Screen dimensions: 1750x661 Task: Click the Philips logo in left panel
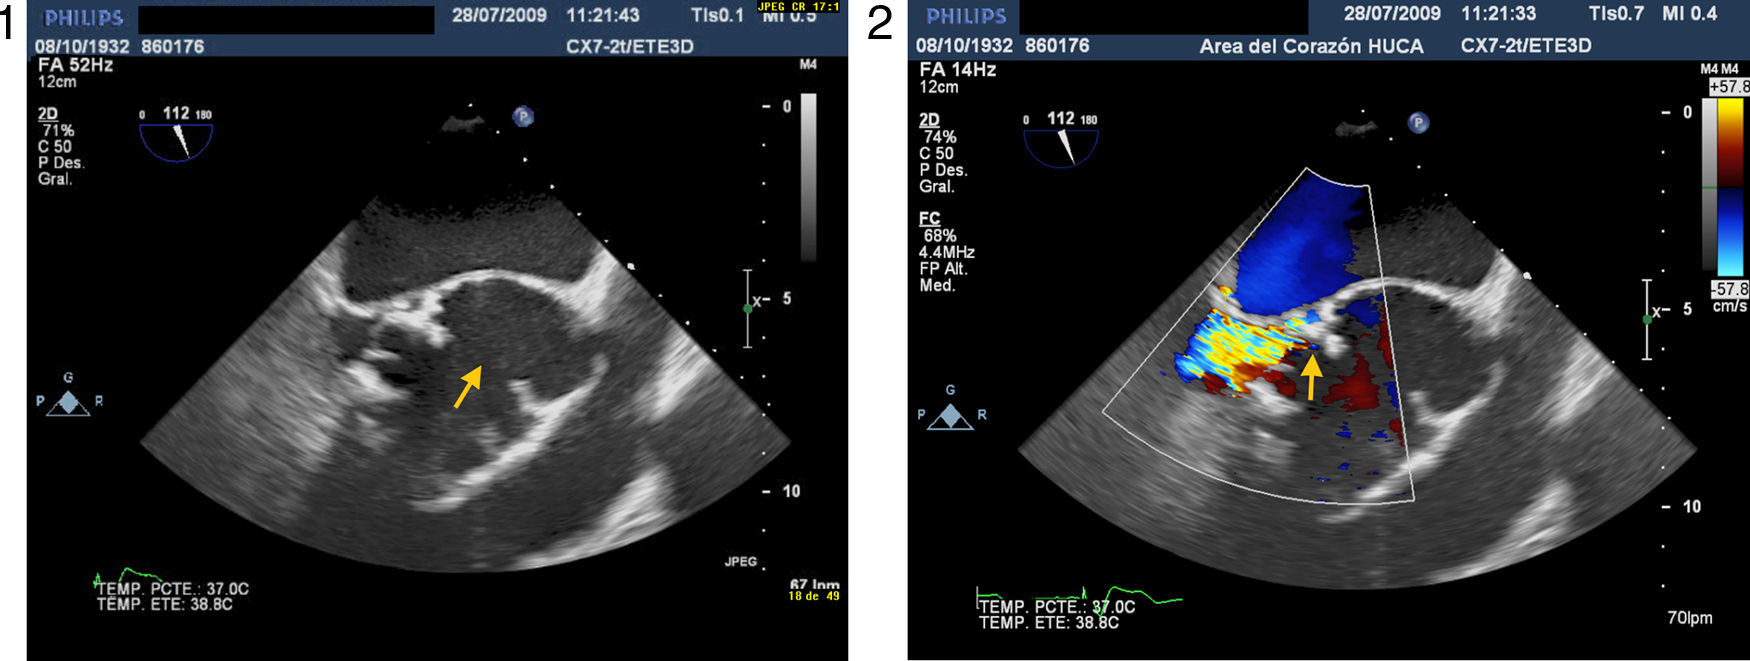(84, 18)
